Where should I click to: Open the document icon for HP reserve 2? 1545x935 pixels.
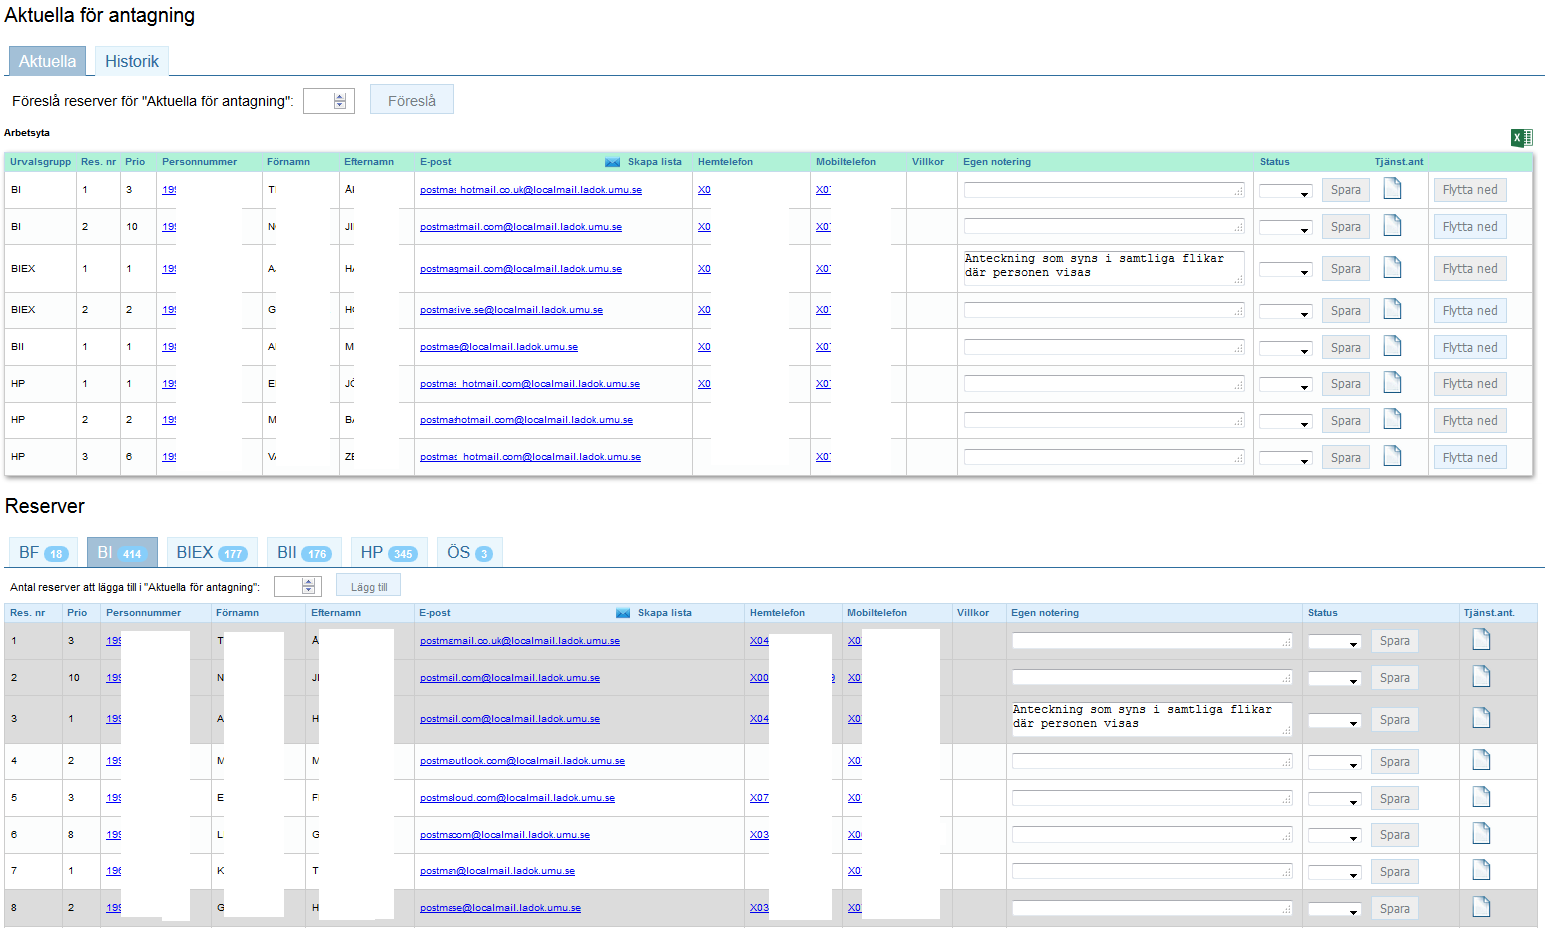tap(1392, 419)
